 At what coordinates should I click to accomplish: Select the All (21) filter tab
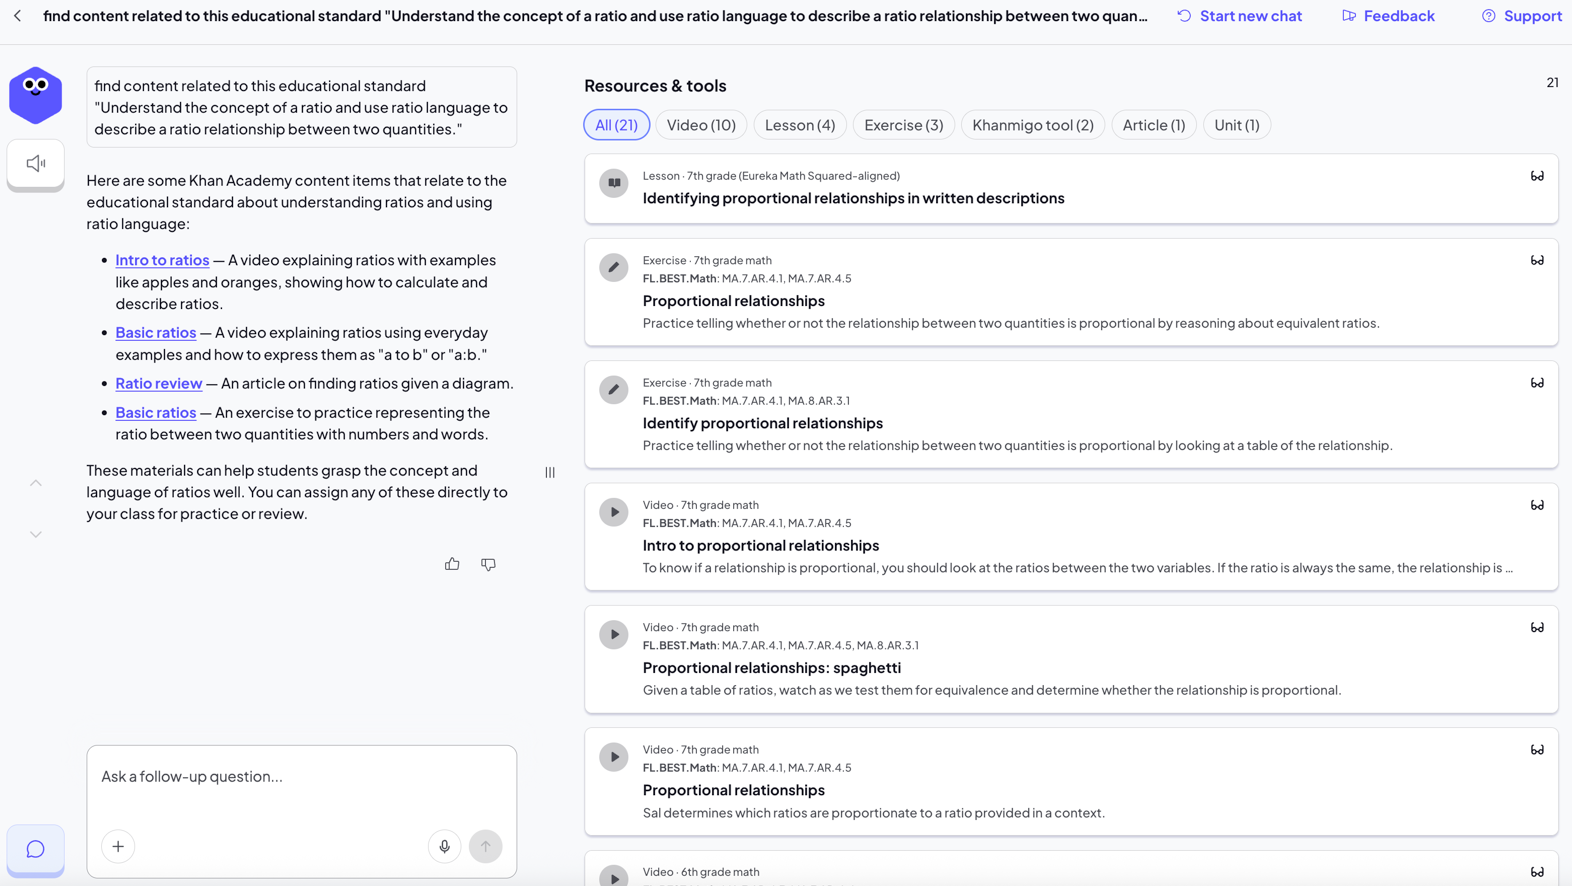click(616, 125)
